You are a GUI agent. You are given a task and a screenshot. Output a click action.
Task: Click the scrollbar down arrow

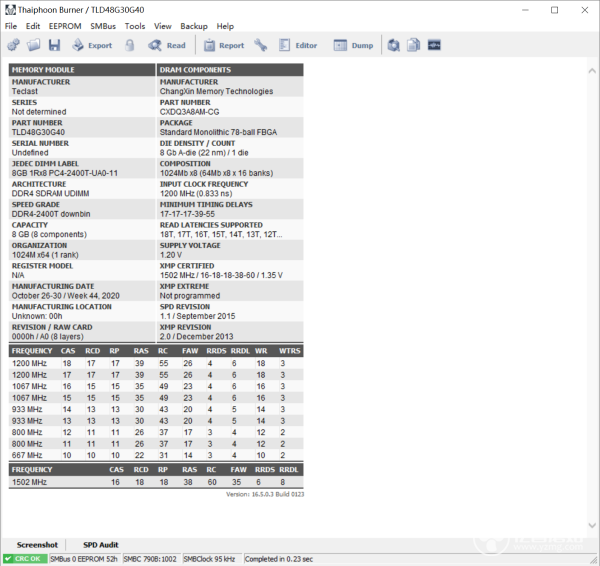coord(592,525)
